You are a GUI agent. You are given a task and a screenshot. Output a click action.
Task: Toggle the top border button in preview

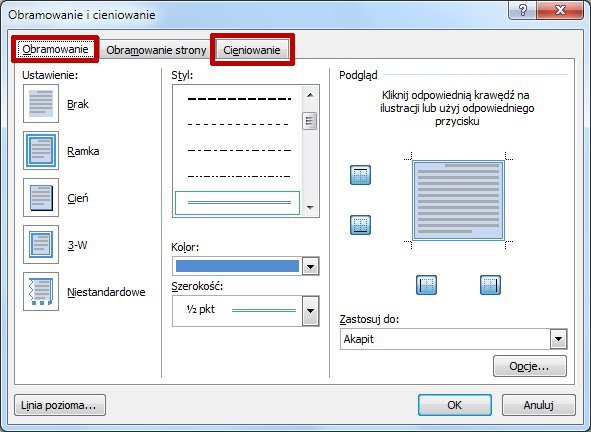[x=360, y=175]
